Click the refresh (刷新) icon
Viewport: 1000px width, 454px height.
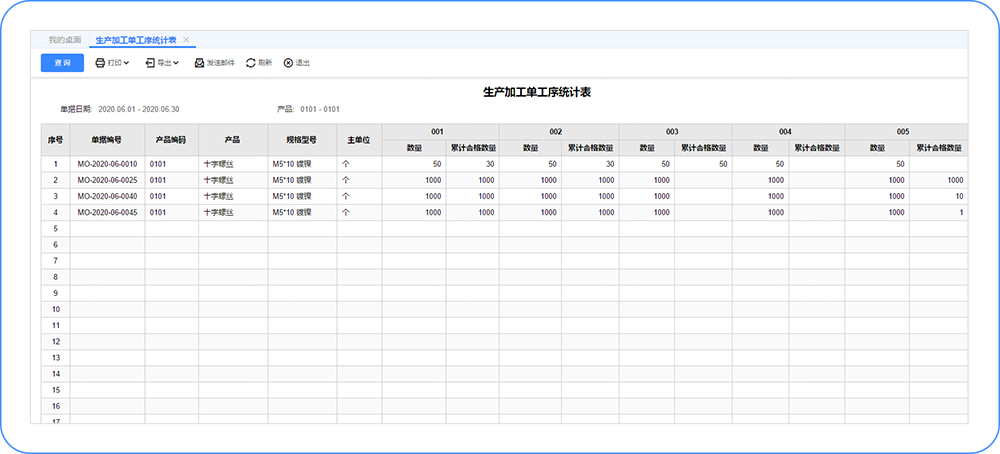click(251, 63)
